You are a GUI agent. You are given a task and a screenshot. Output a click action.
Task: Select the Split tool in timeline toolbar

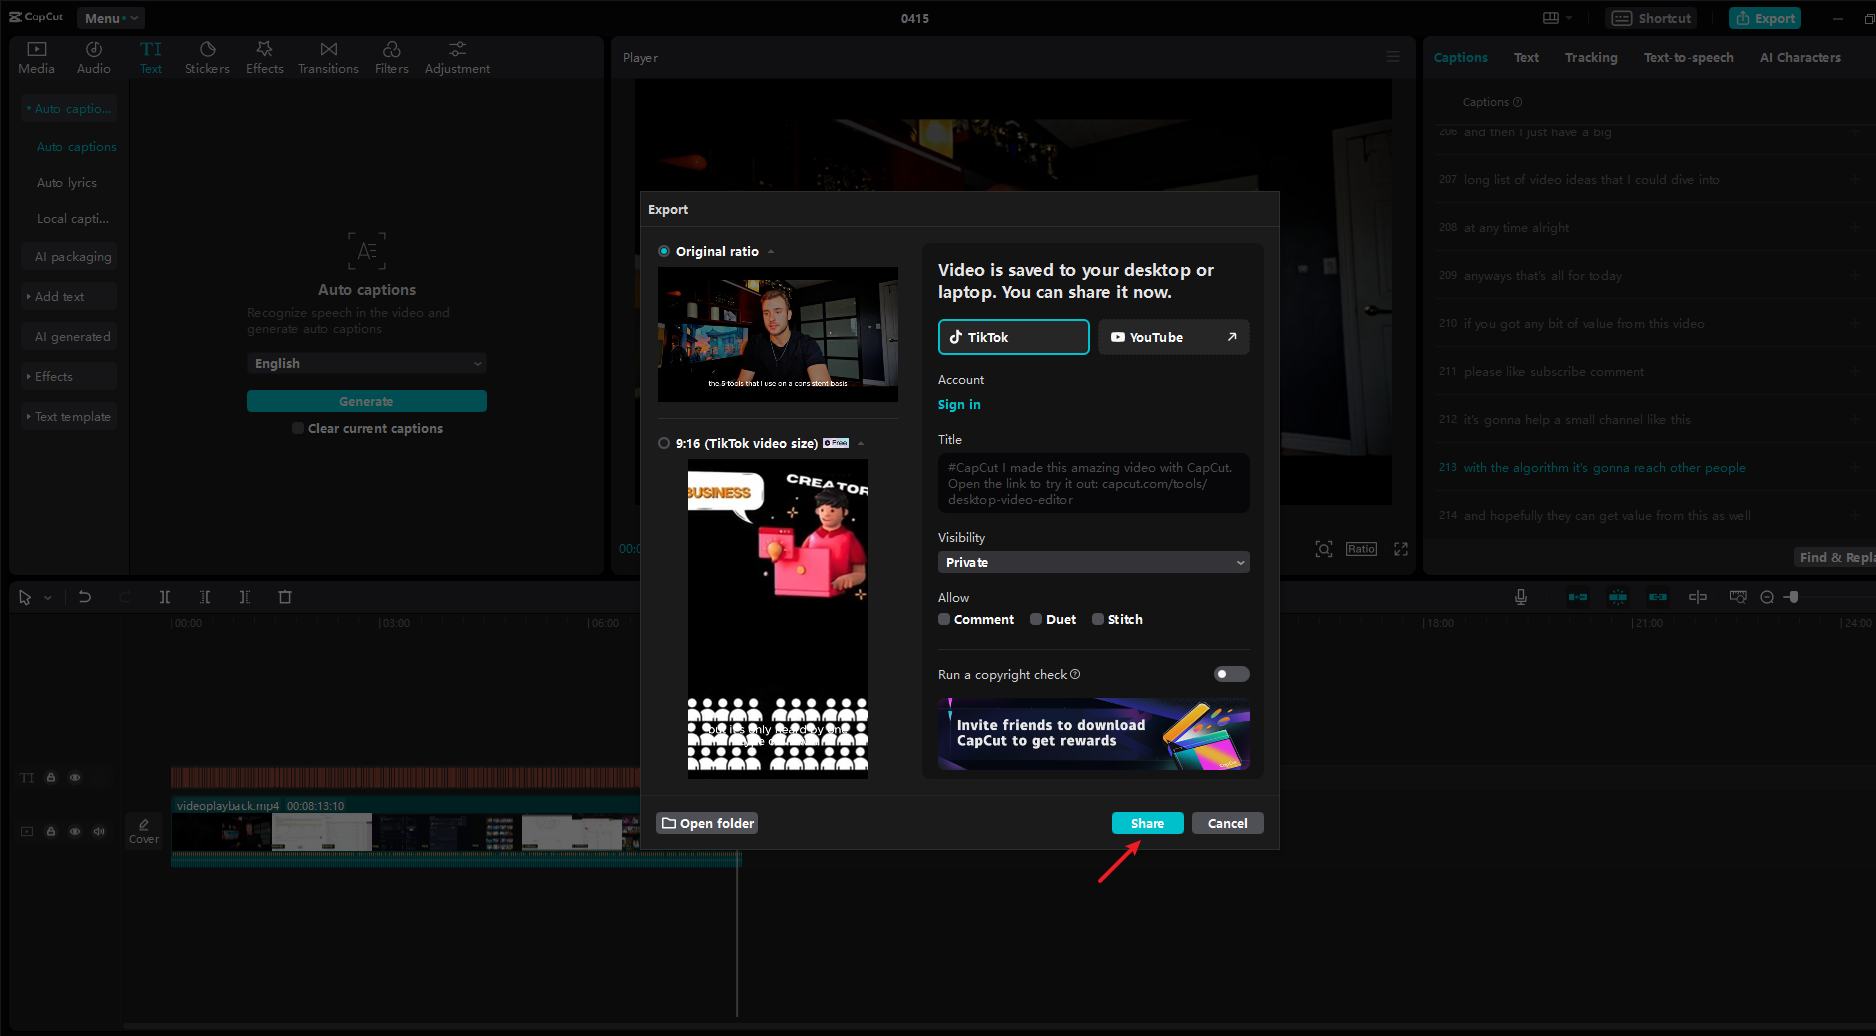[165, 597]
